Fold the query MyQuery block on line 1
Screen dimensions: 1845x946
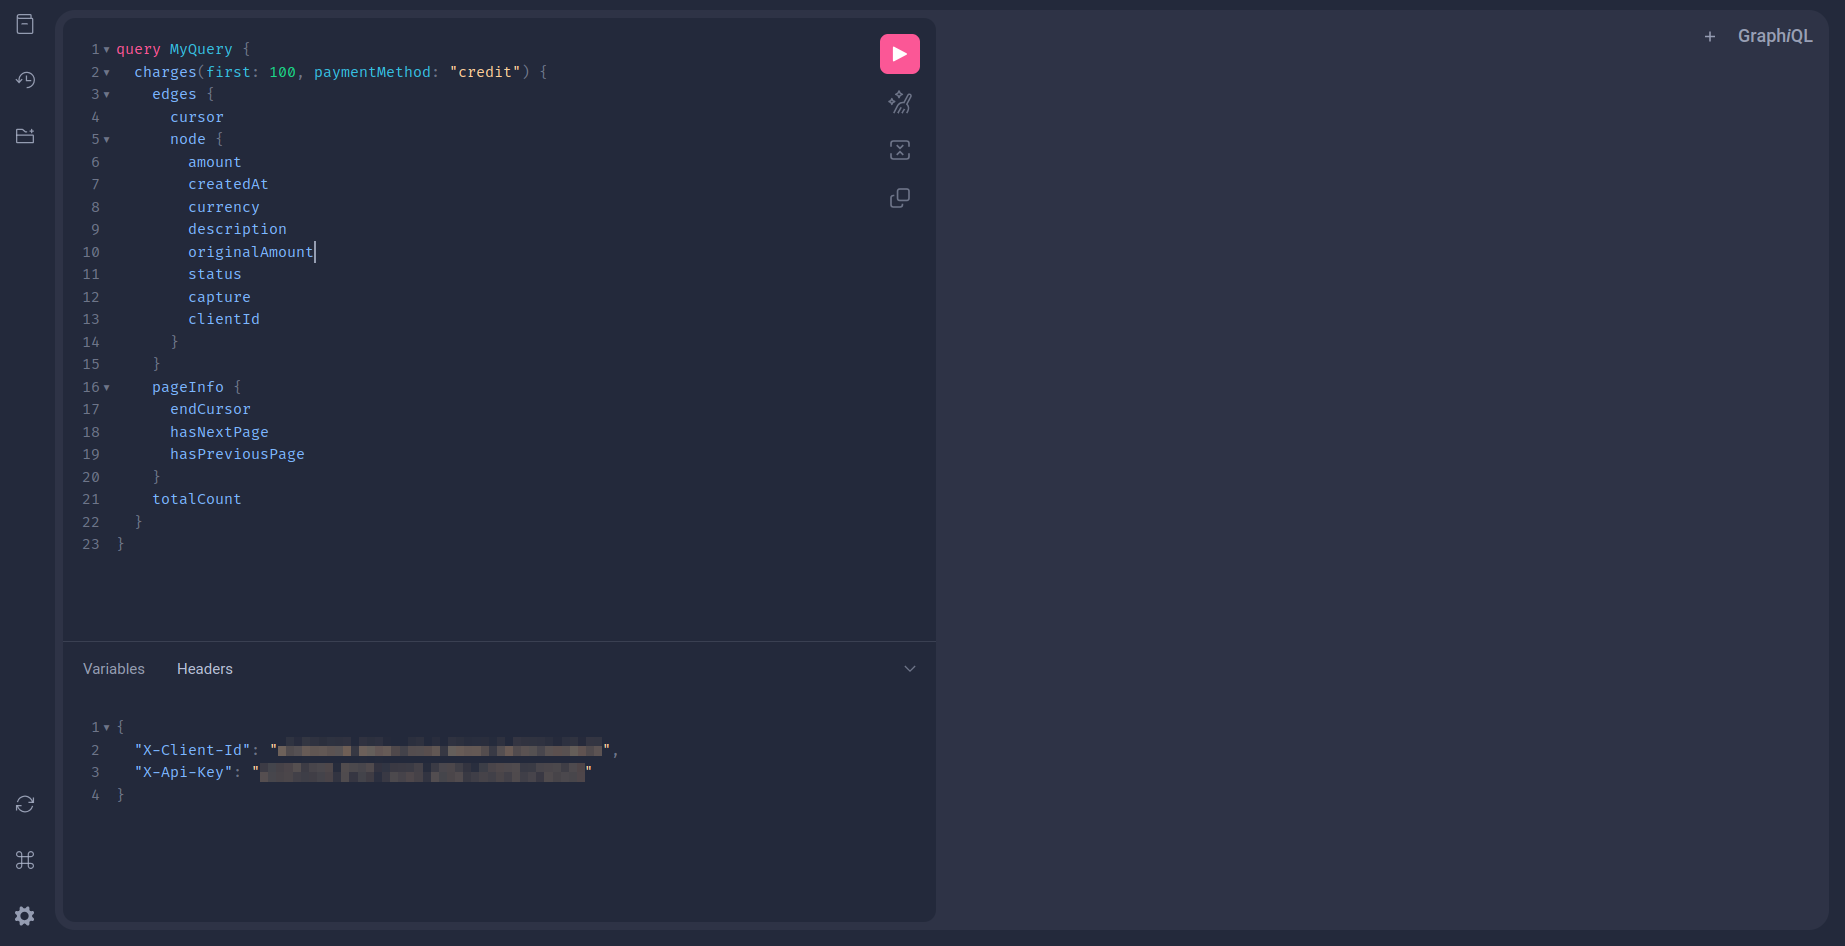click(x=107, y=50)
